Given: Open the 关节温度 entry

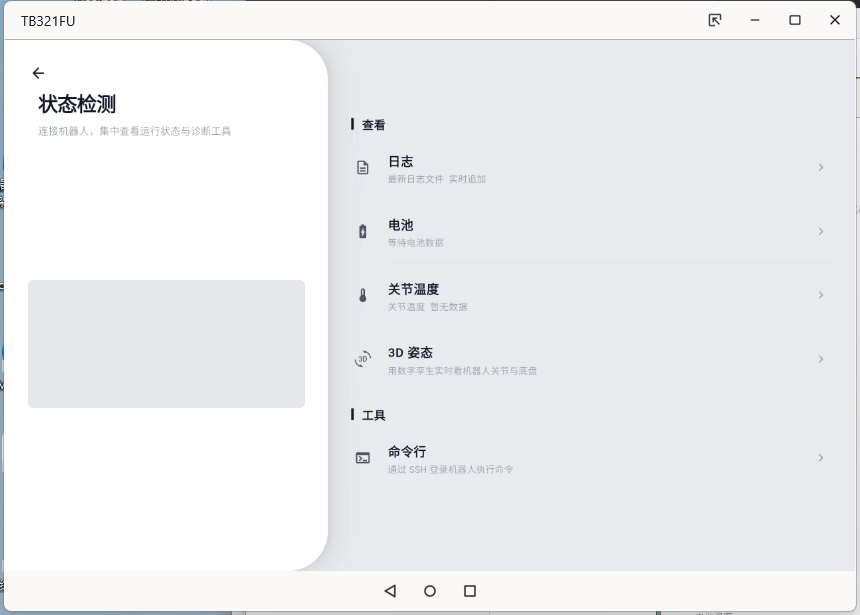Looking at the screenshot, I should (x=592, y=296).
